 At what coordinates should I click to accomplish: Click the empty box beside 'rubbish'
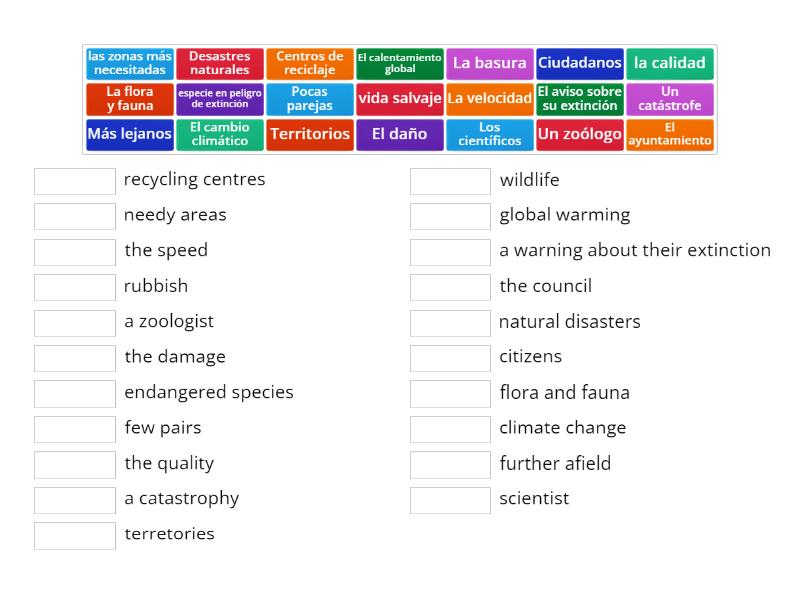click(74, 287)
